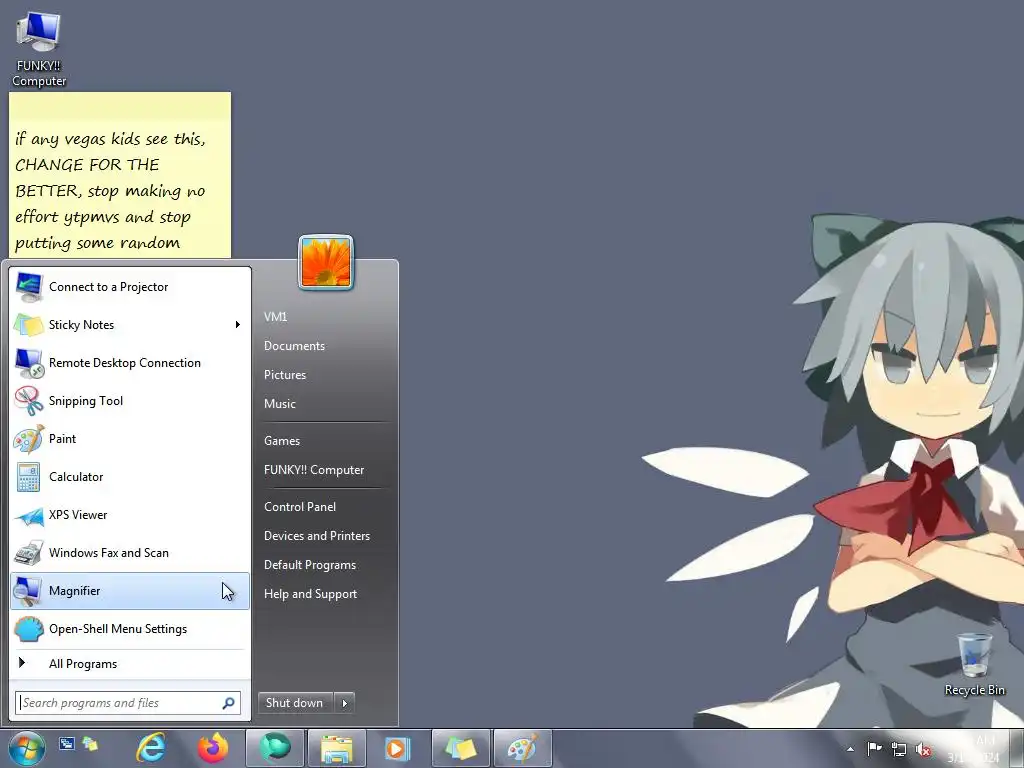Launch the Snipping Tool
The width and height of the screenshot is (1024, 768).
(x=130, y=400)
